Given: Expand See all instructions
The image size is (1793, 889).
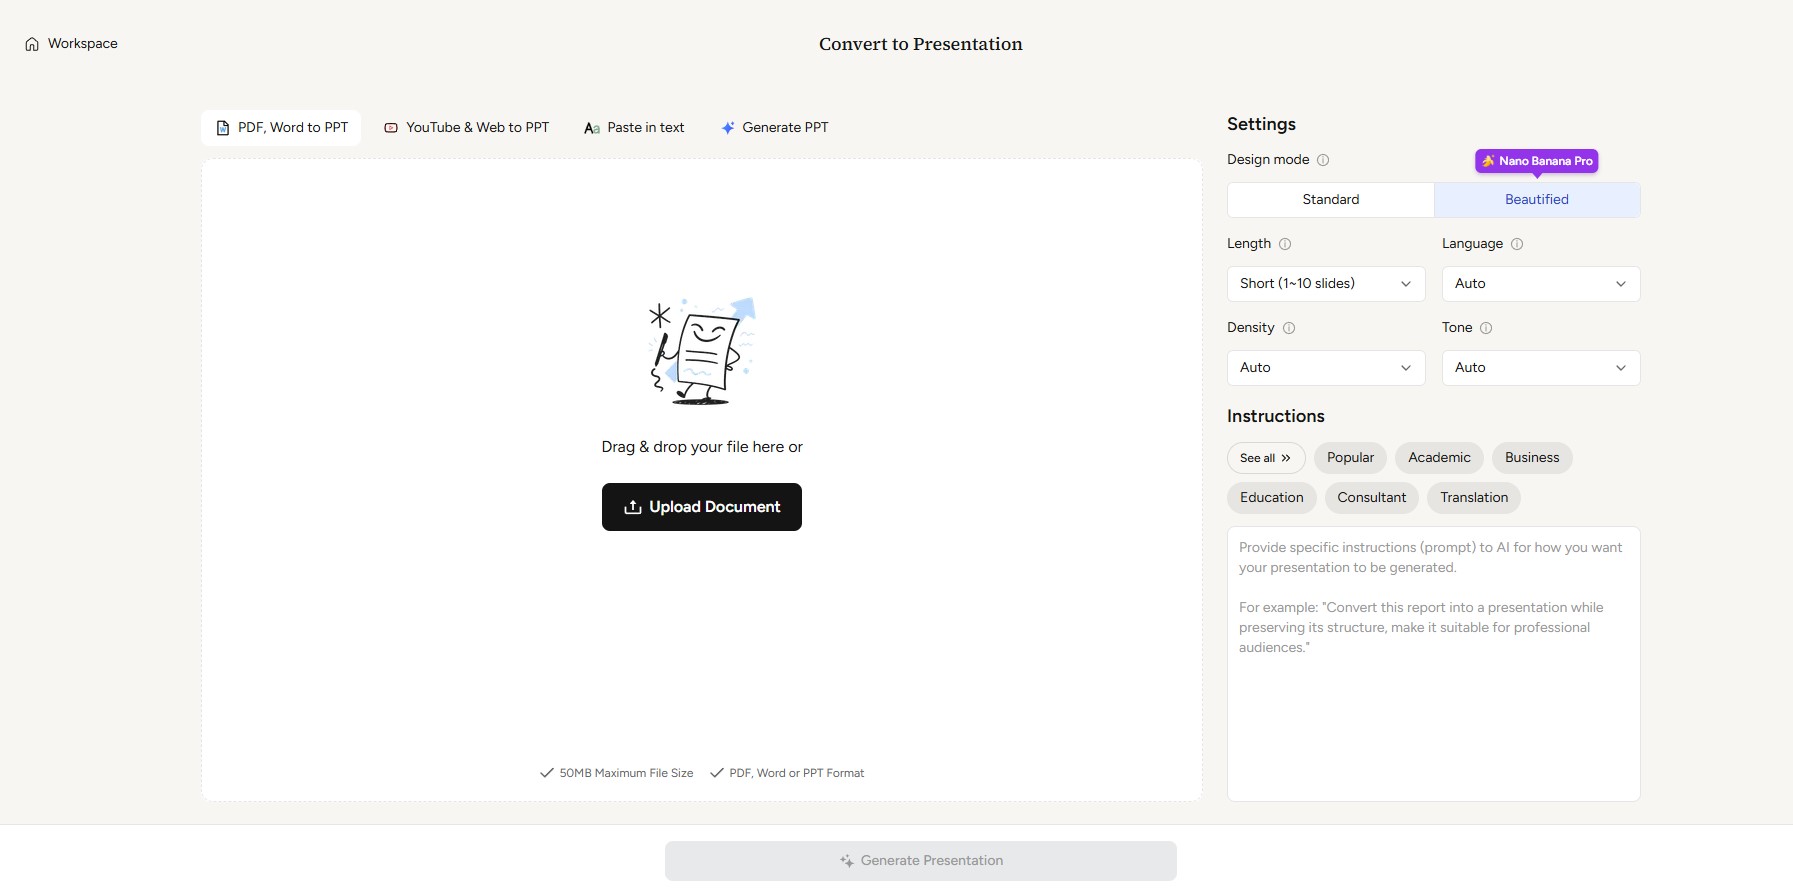Looking at the screenshot, I should pos(1266,458).
